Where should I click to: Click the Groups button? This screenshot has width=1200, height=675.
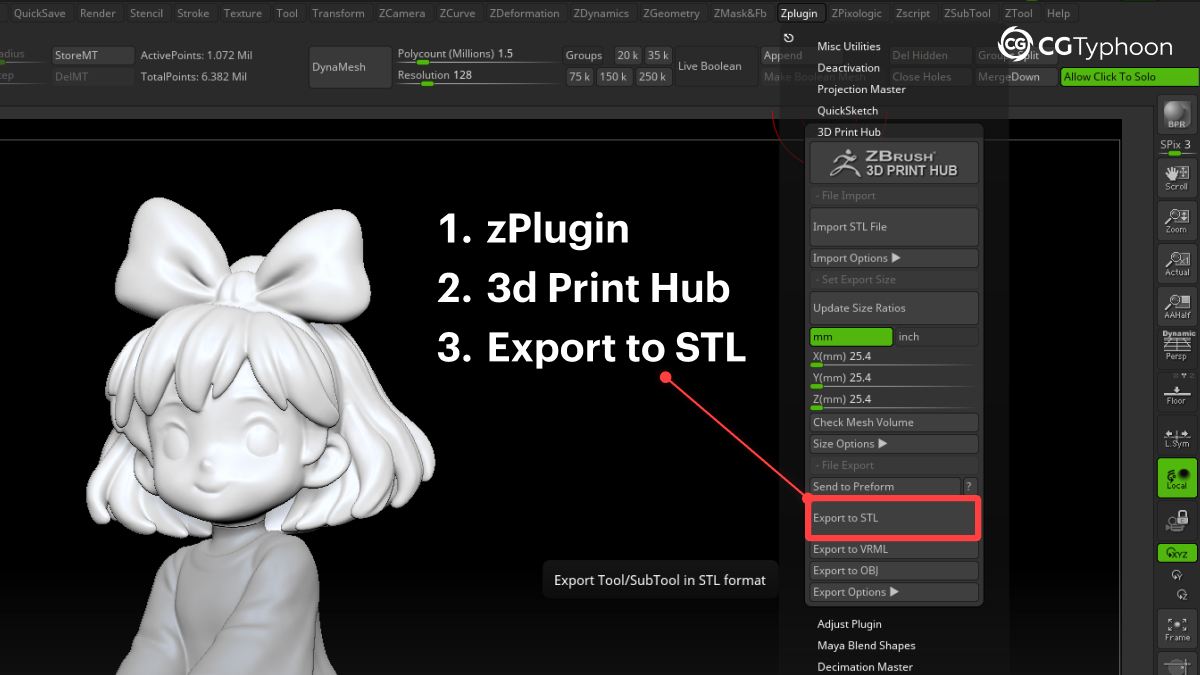584,56
